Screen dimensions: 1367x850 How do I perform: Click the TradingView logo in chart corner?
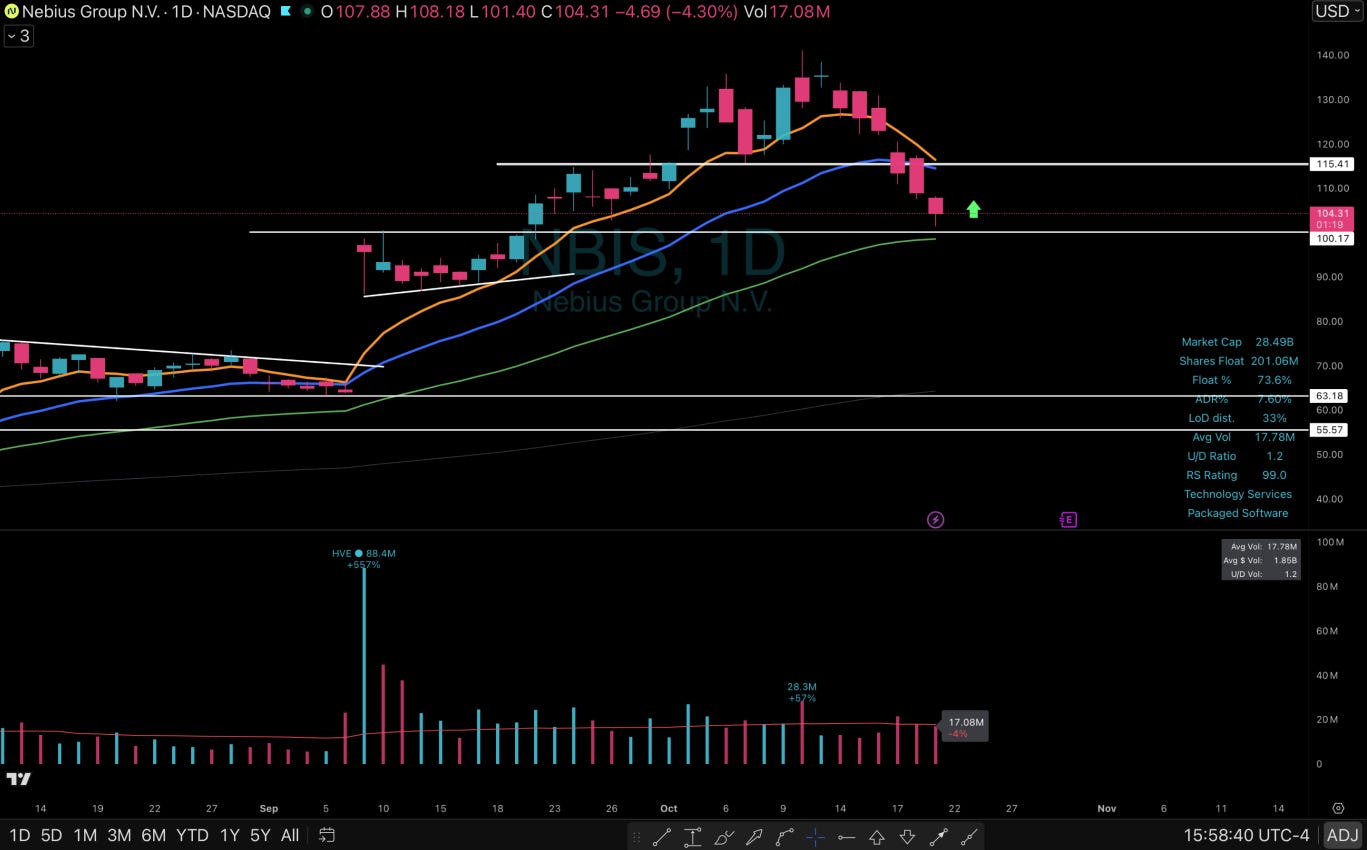coord(18,778)
